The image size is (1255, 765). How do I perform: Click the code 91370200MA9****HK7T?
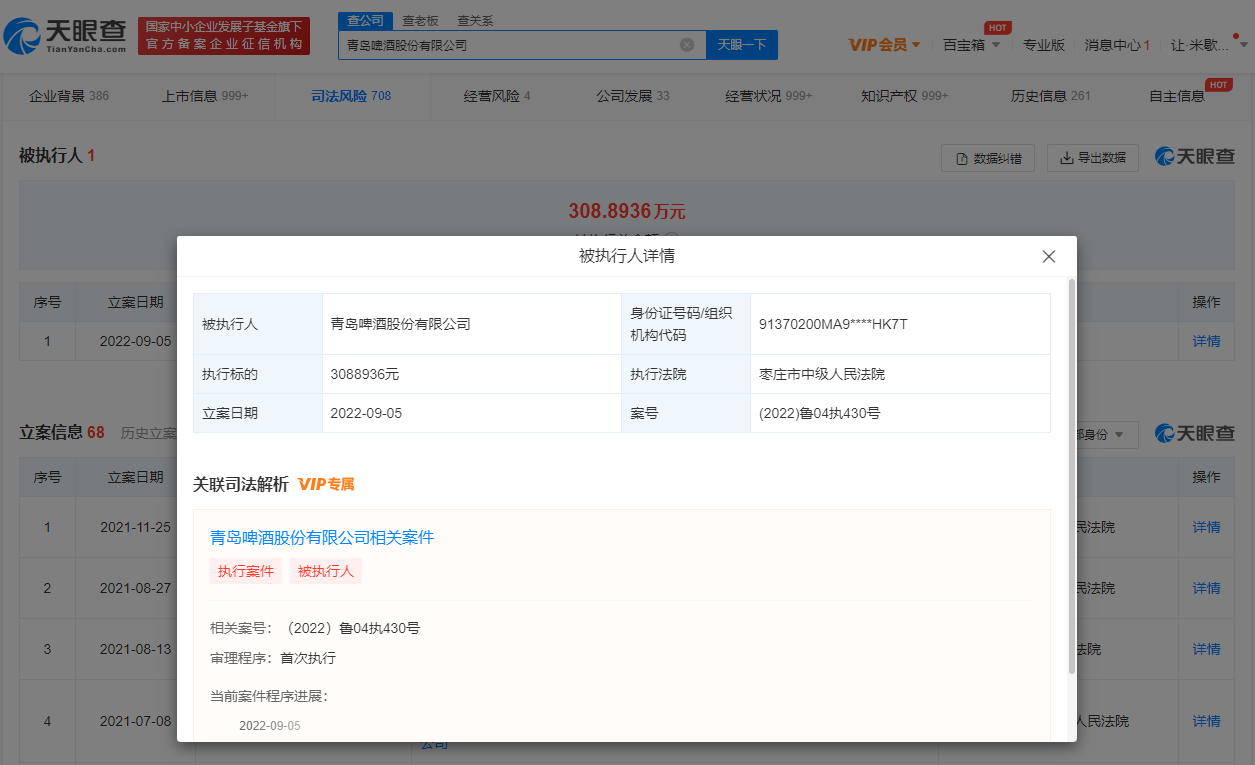(833, 324)
